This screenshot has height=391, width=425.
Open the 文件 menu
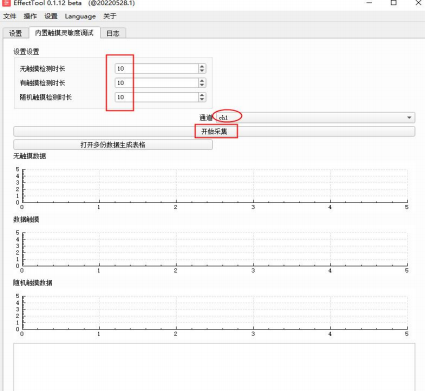(x=9, y=16)
